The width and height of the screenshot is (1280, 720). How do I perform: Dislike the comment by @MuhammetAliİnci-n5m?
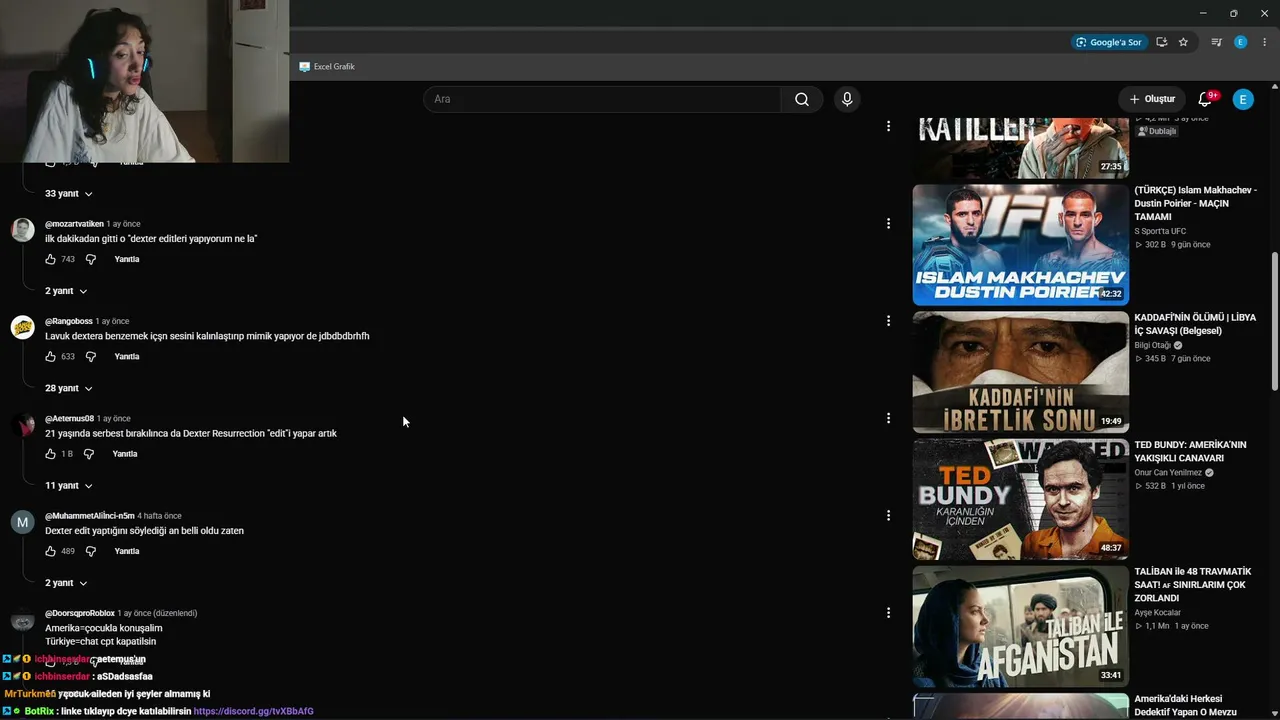pos(90,551)
